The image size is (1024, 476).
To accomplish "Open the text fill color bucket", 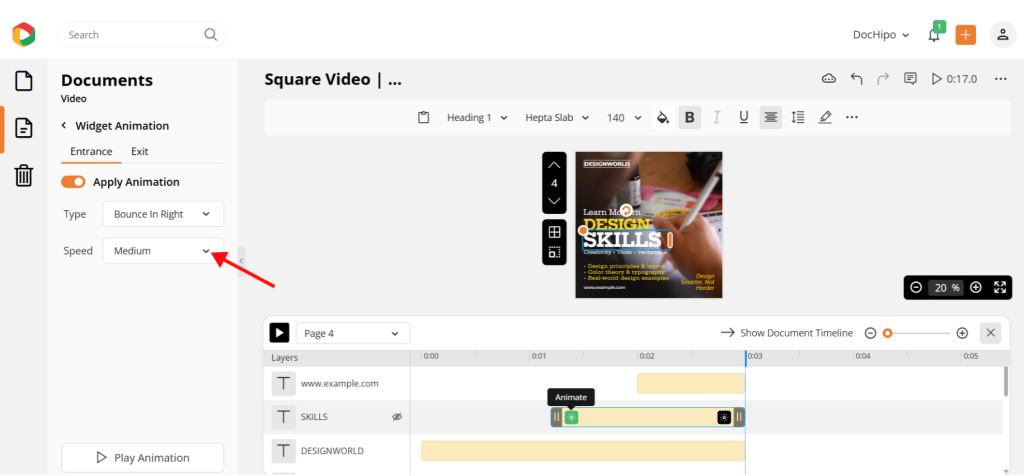I will coord(662,118).
